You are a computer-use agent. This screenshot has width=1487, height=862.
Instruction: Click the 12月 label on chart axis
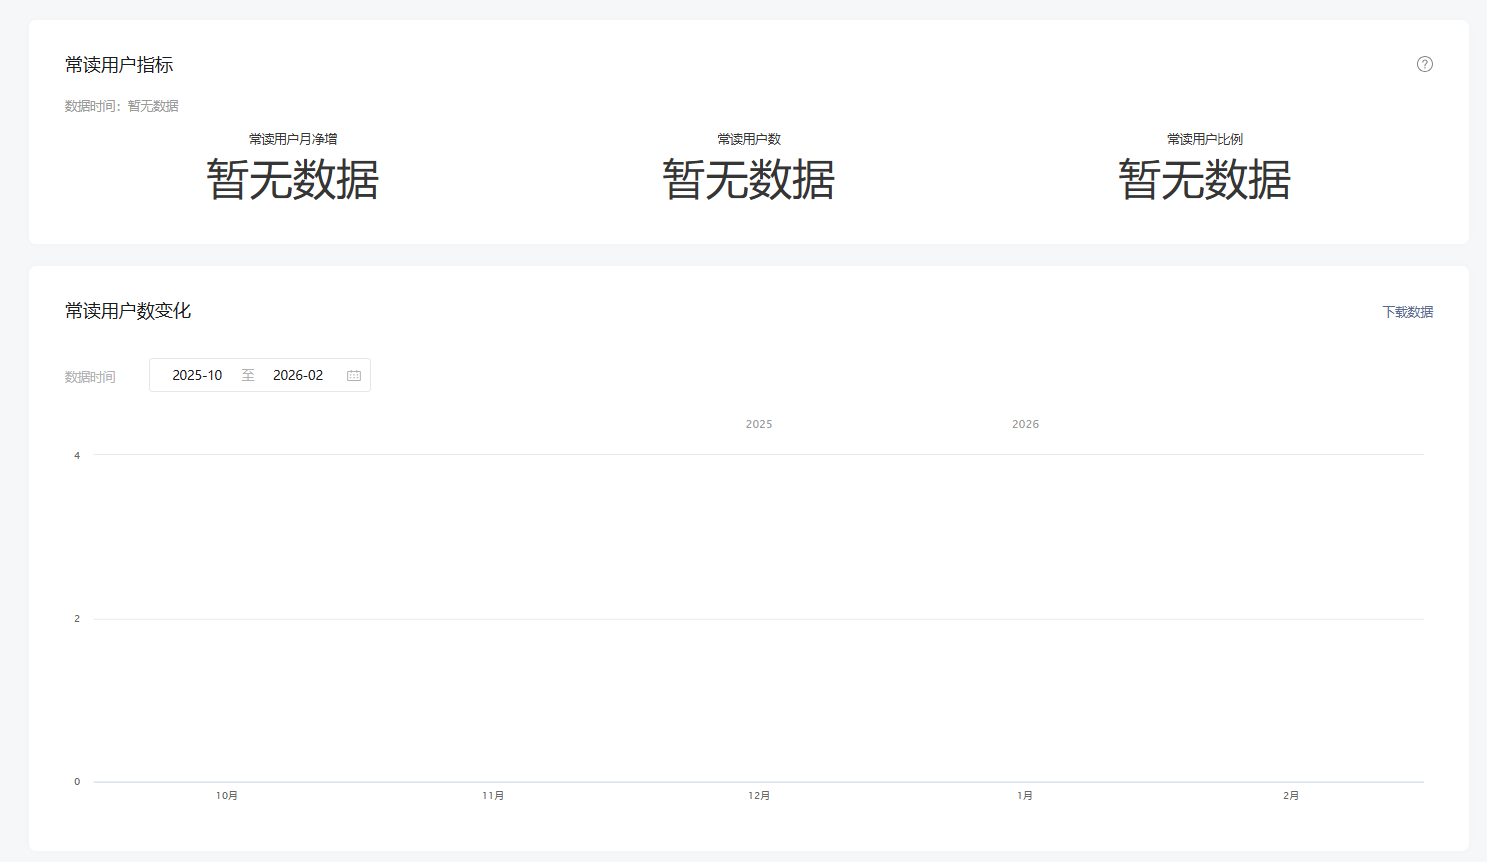click(759, 796)
